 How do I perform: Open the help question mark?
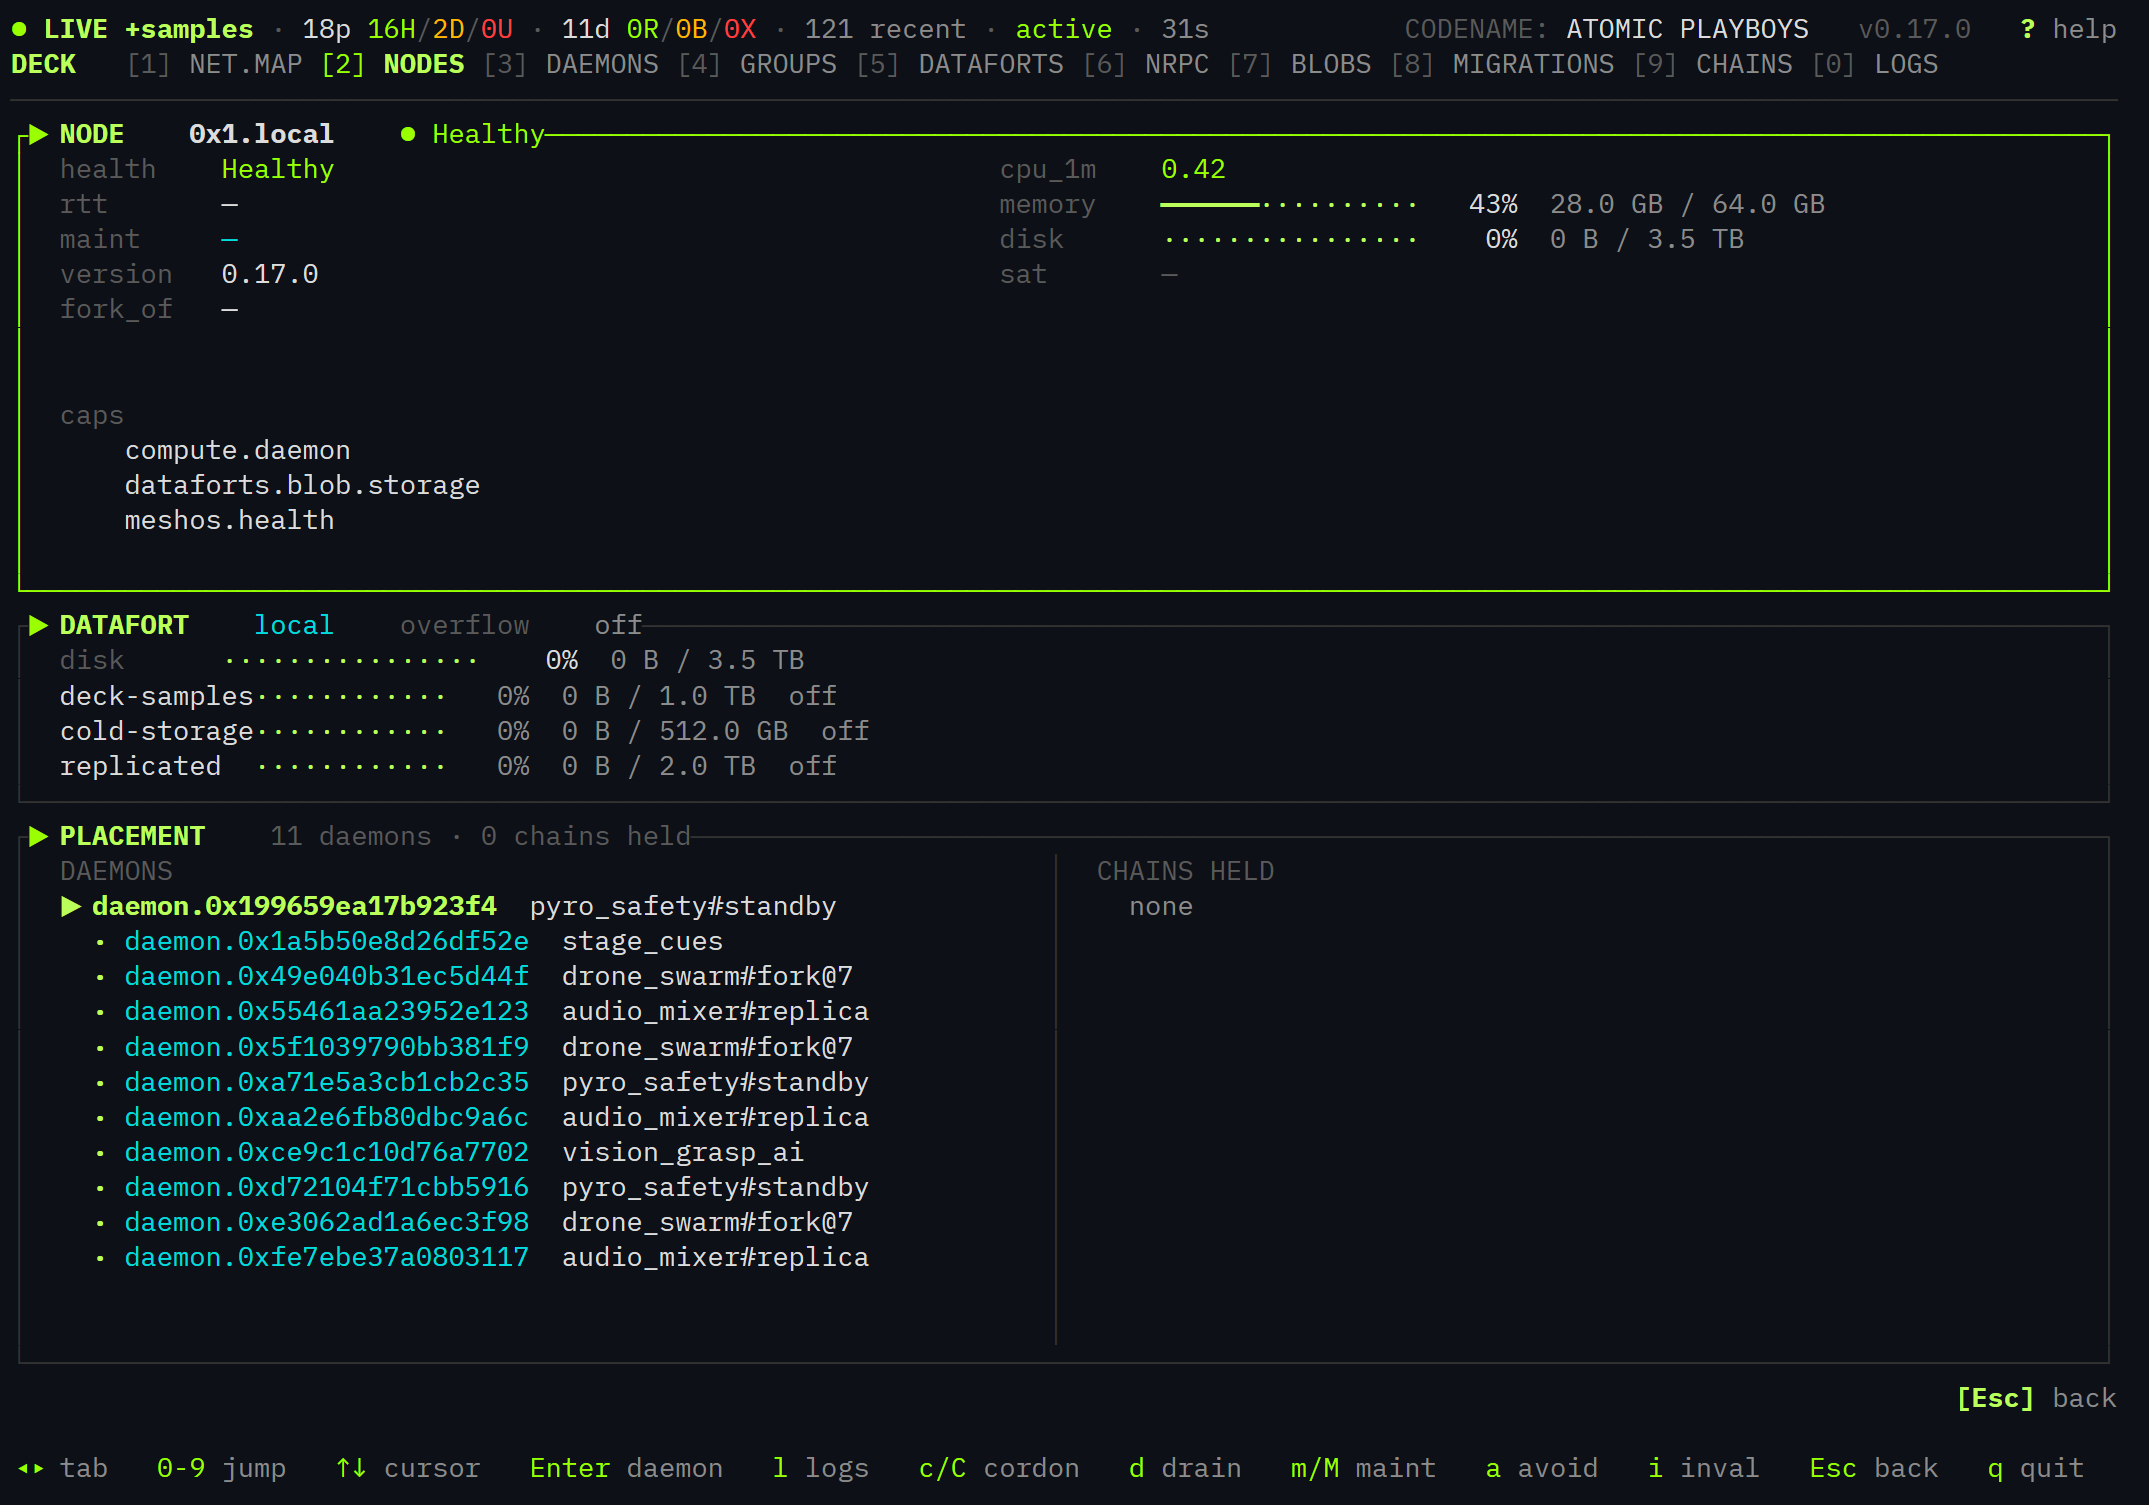pyautogui.click(x=2027, y=29)
